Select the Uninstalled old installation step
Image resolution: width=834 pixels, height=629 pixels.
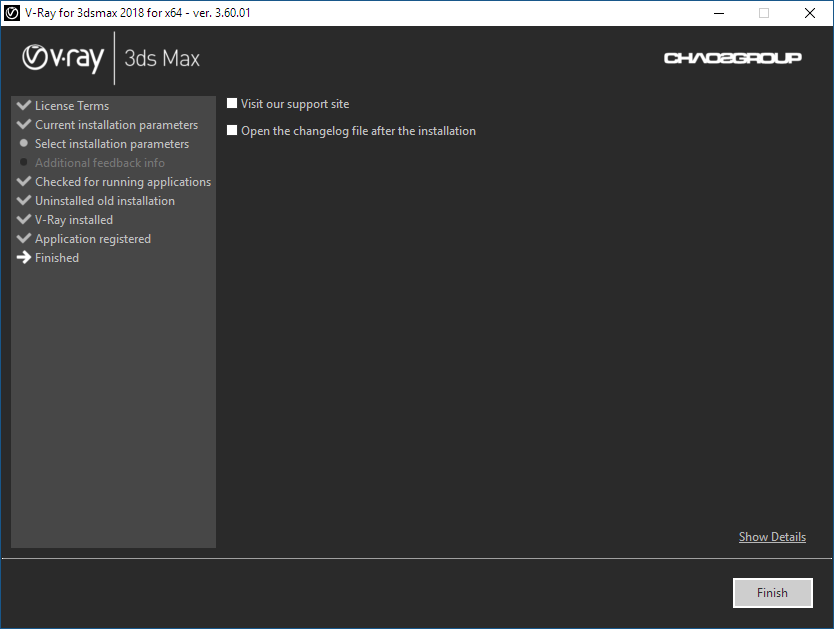click(105, 201)
